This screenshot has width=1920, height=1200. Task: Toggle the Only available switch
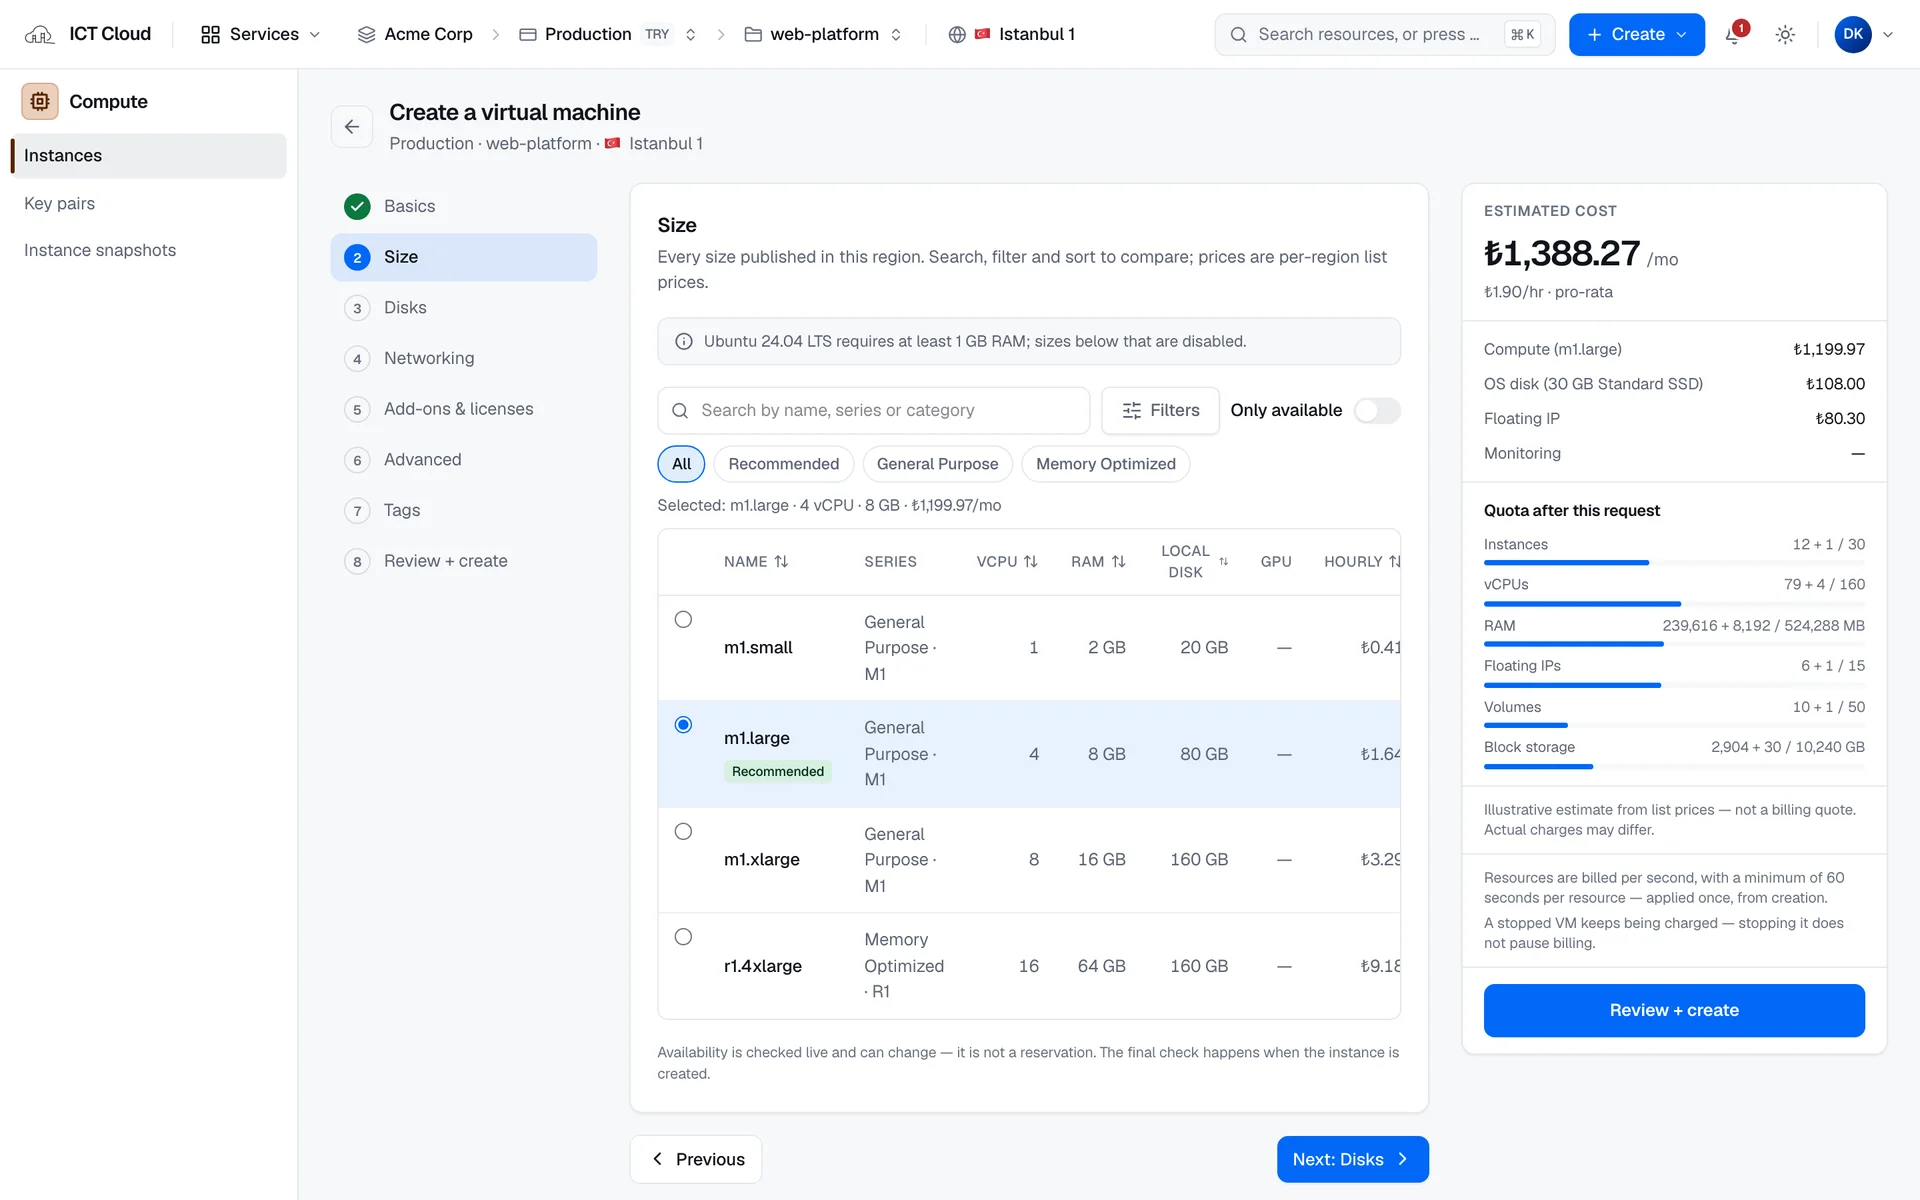(x=1377, y=411)
